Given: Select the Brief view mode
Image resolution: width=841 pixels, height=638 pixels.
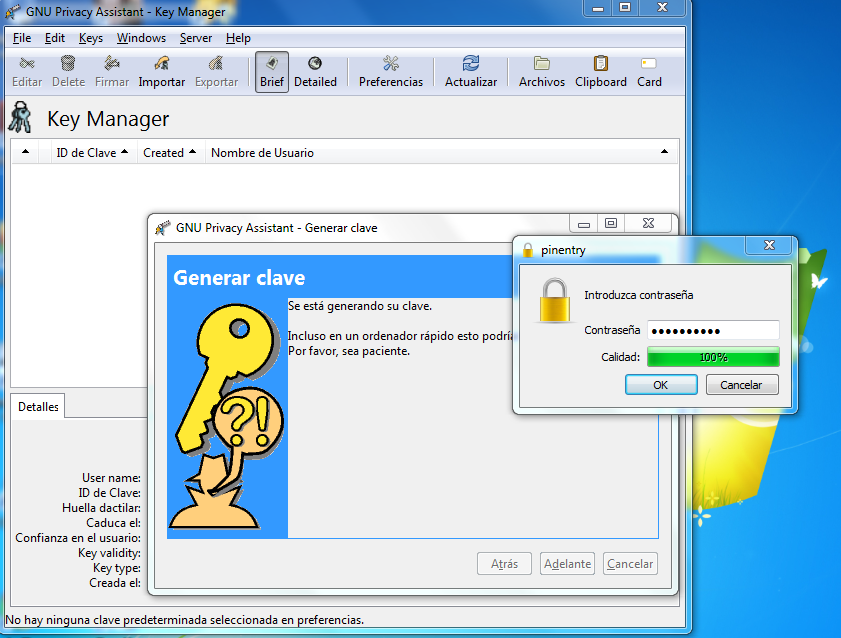Looking at the screenshot, I should tap(272, 72).
